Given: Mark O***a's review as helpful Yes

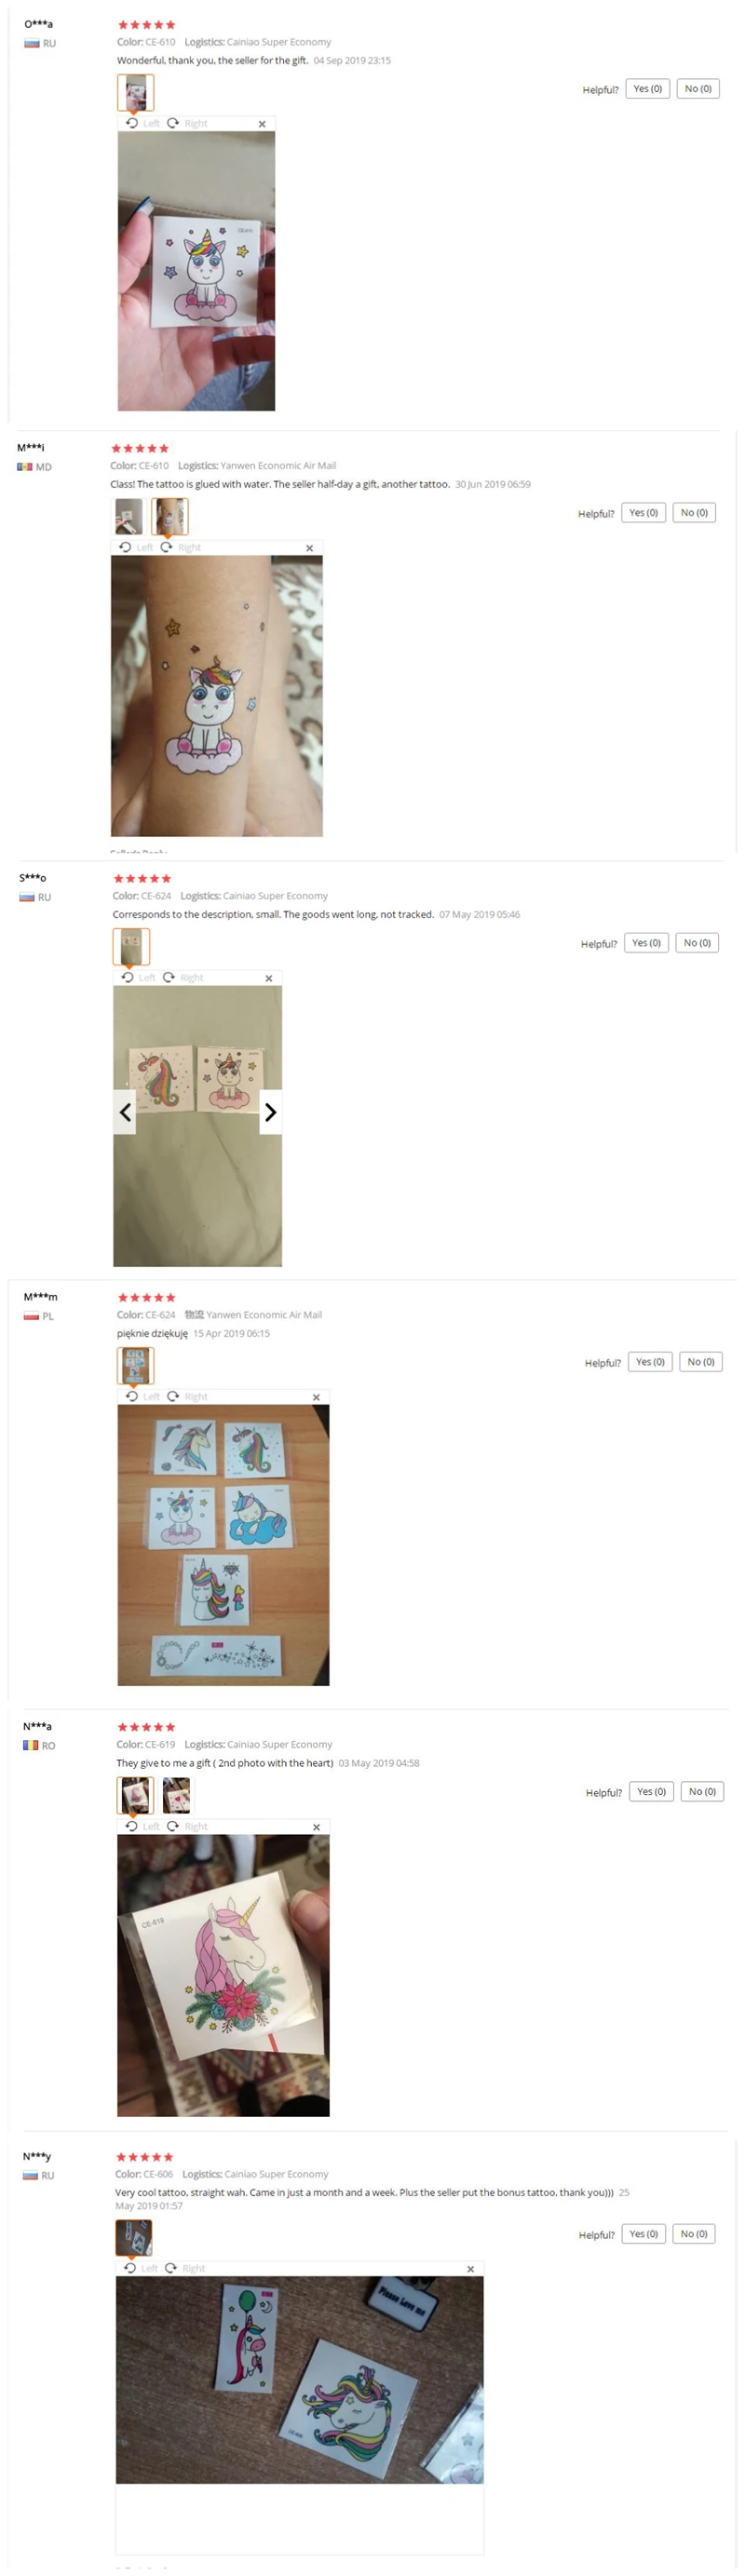Looking at the screenshot, I should click(648, 89).
